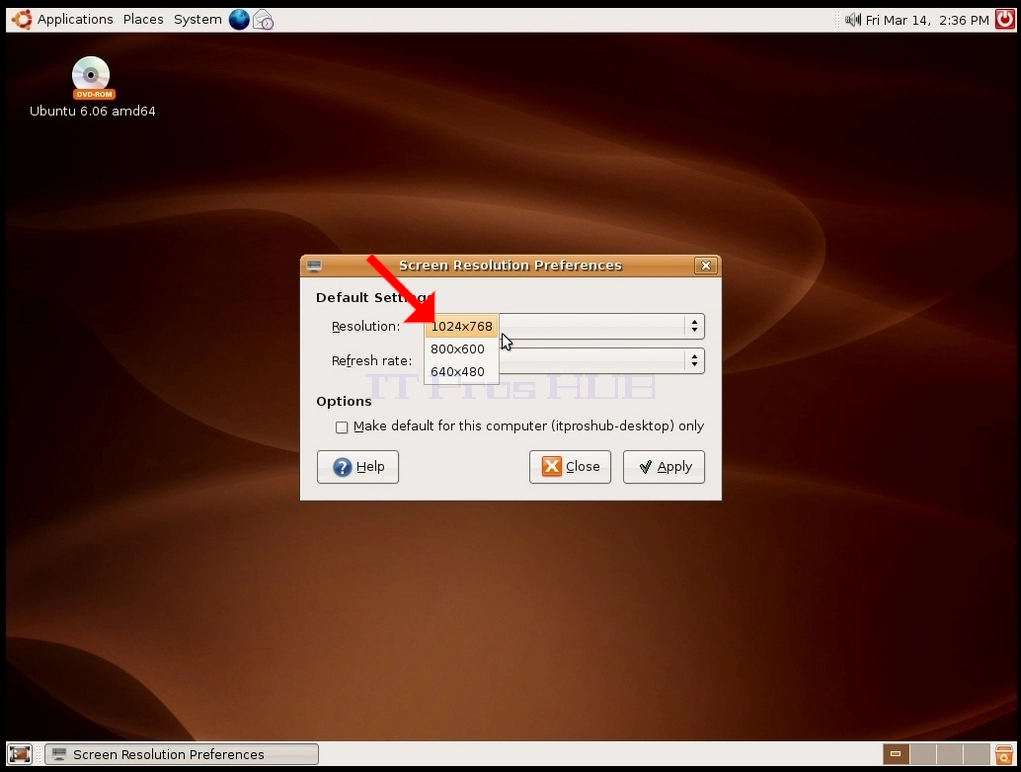Click the Resolution dropdown arrows
This screenshot has width=1021, height=772.
pos(695,326)
